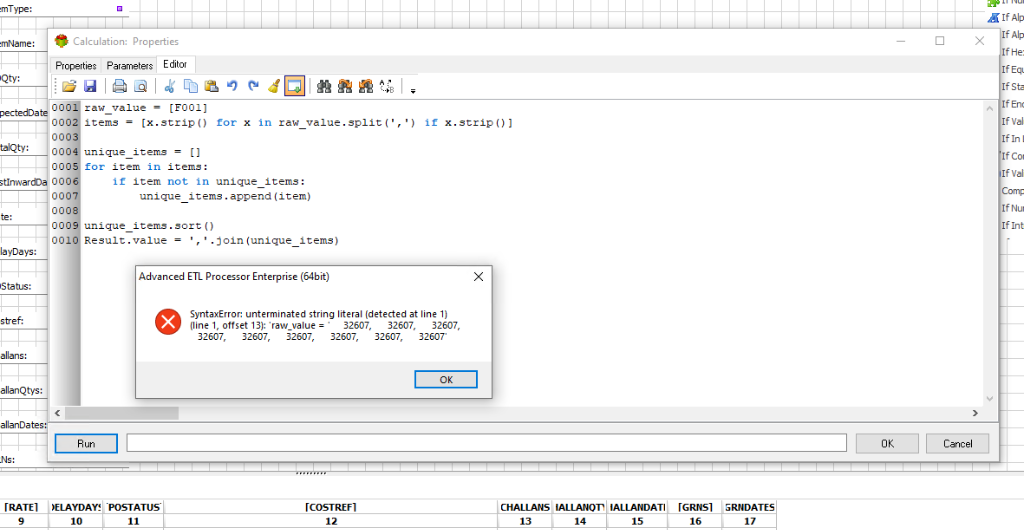This screenshot has width=1024, height=530.
Task: Click the GRNDATES column header
Action: click(x=749, y=507)
